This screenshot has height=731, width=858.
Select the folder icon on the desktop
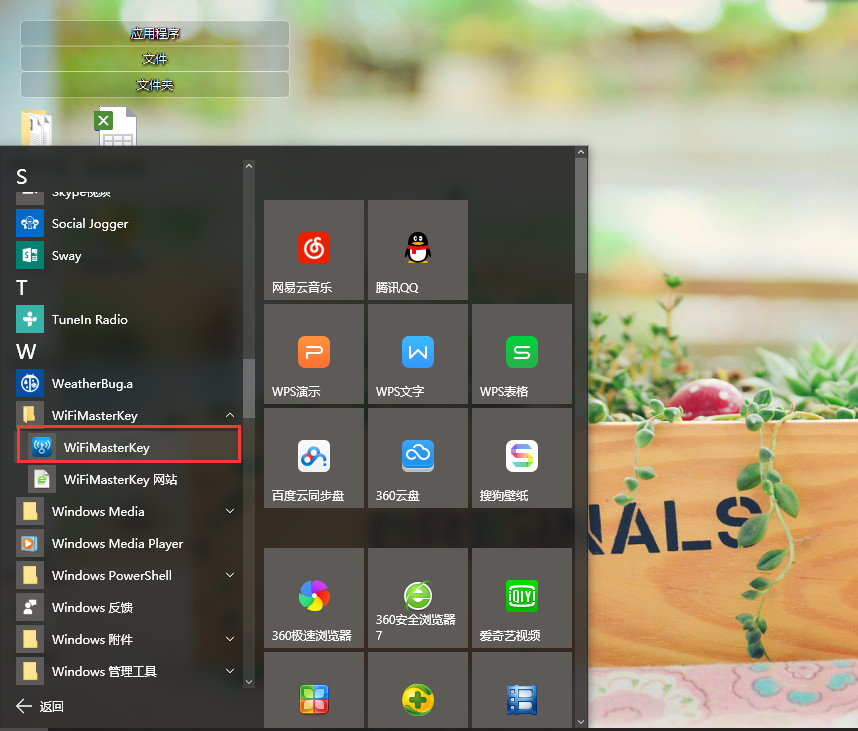(36, 127)
